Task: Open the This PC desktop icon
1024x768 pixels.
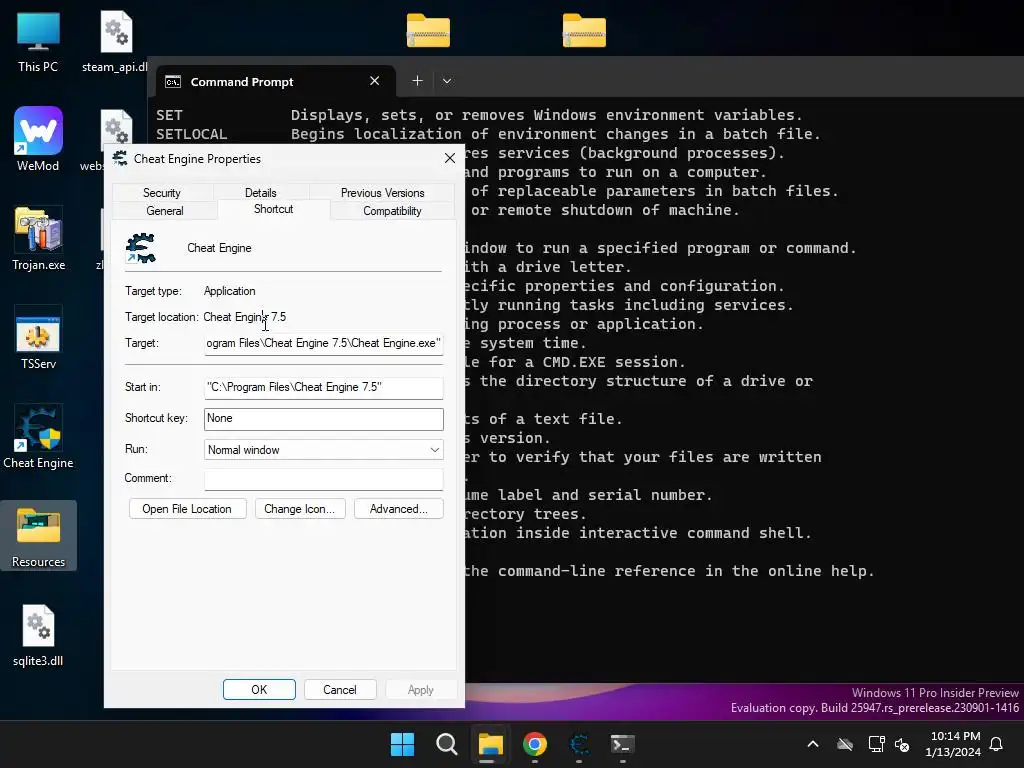Action: point(38,42)
